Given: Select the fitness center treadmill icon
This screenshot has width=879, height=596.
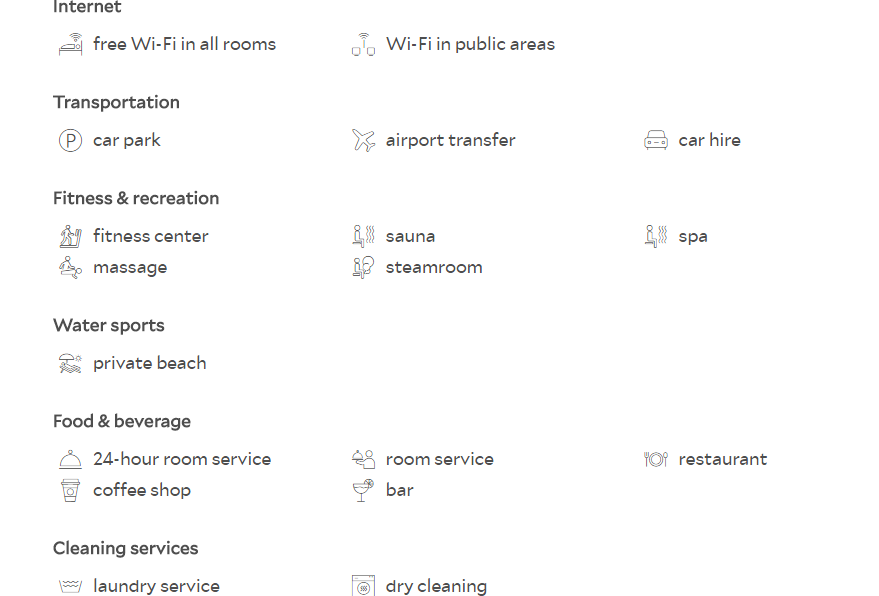Looking at the screenshot, I should coord(71,236).
